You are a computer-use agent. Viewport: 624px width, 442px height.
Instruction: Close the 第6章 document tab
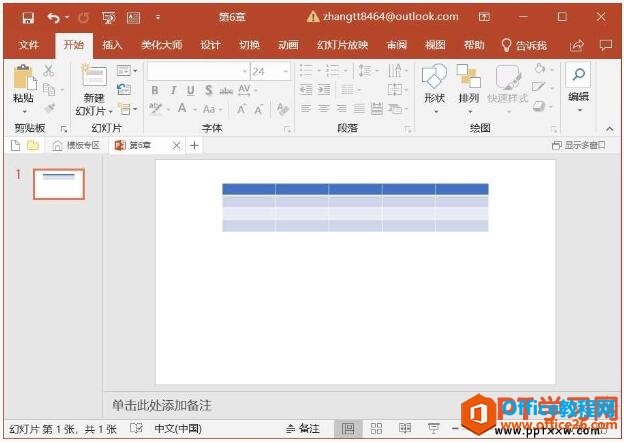[x=176, y=146]
